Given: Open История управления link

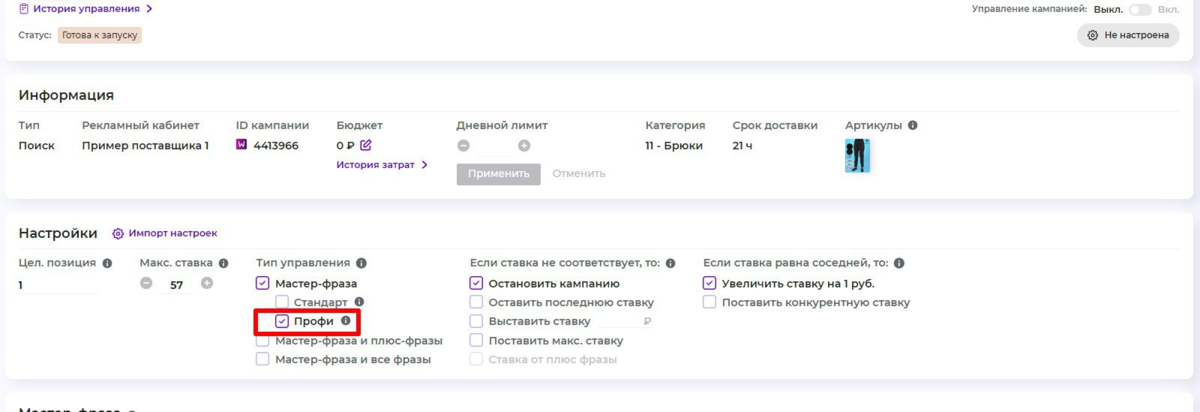Looking at the screenshot, I should 86,9.
